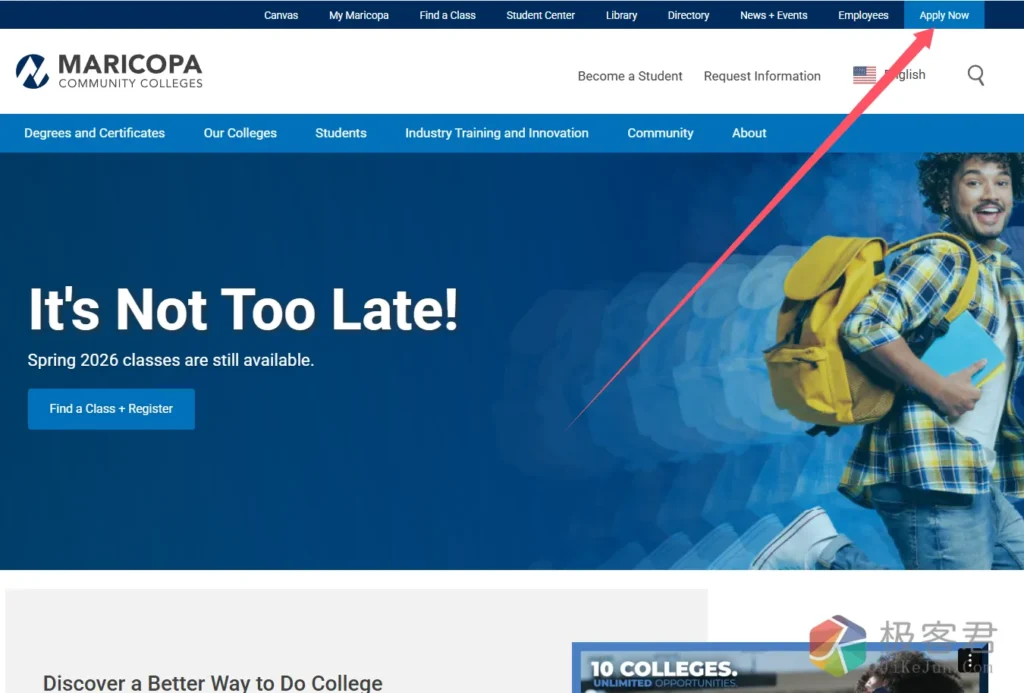Image resolution: width=1024 pixels, height=693 pixels.
Task: Open the Our Colleges menu
Action: tap(240, 133)
